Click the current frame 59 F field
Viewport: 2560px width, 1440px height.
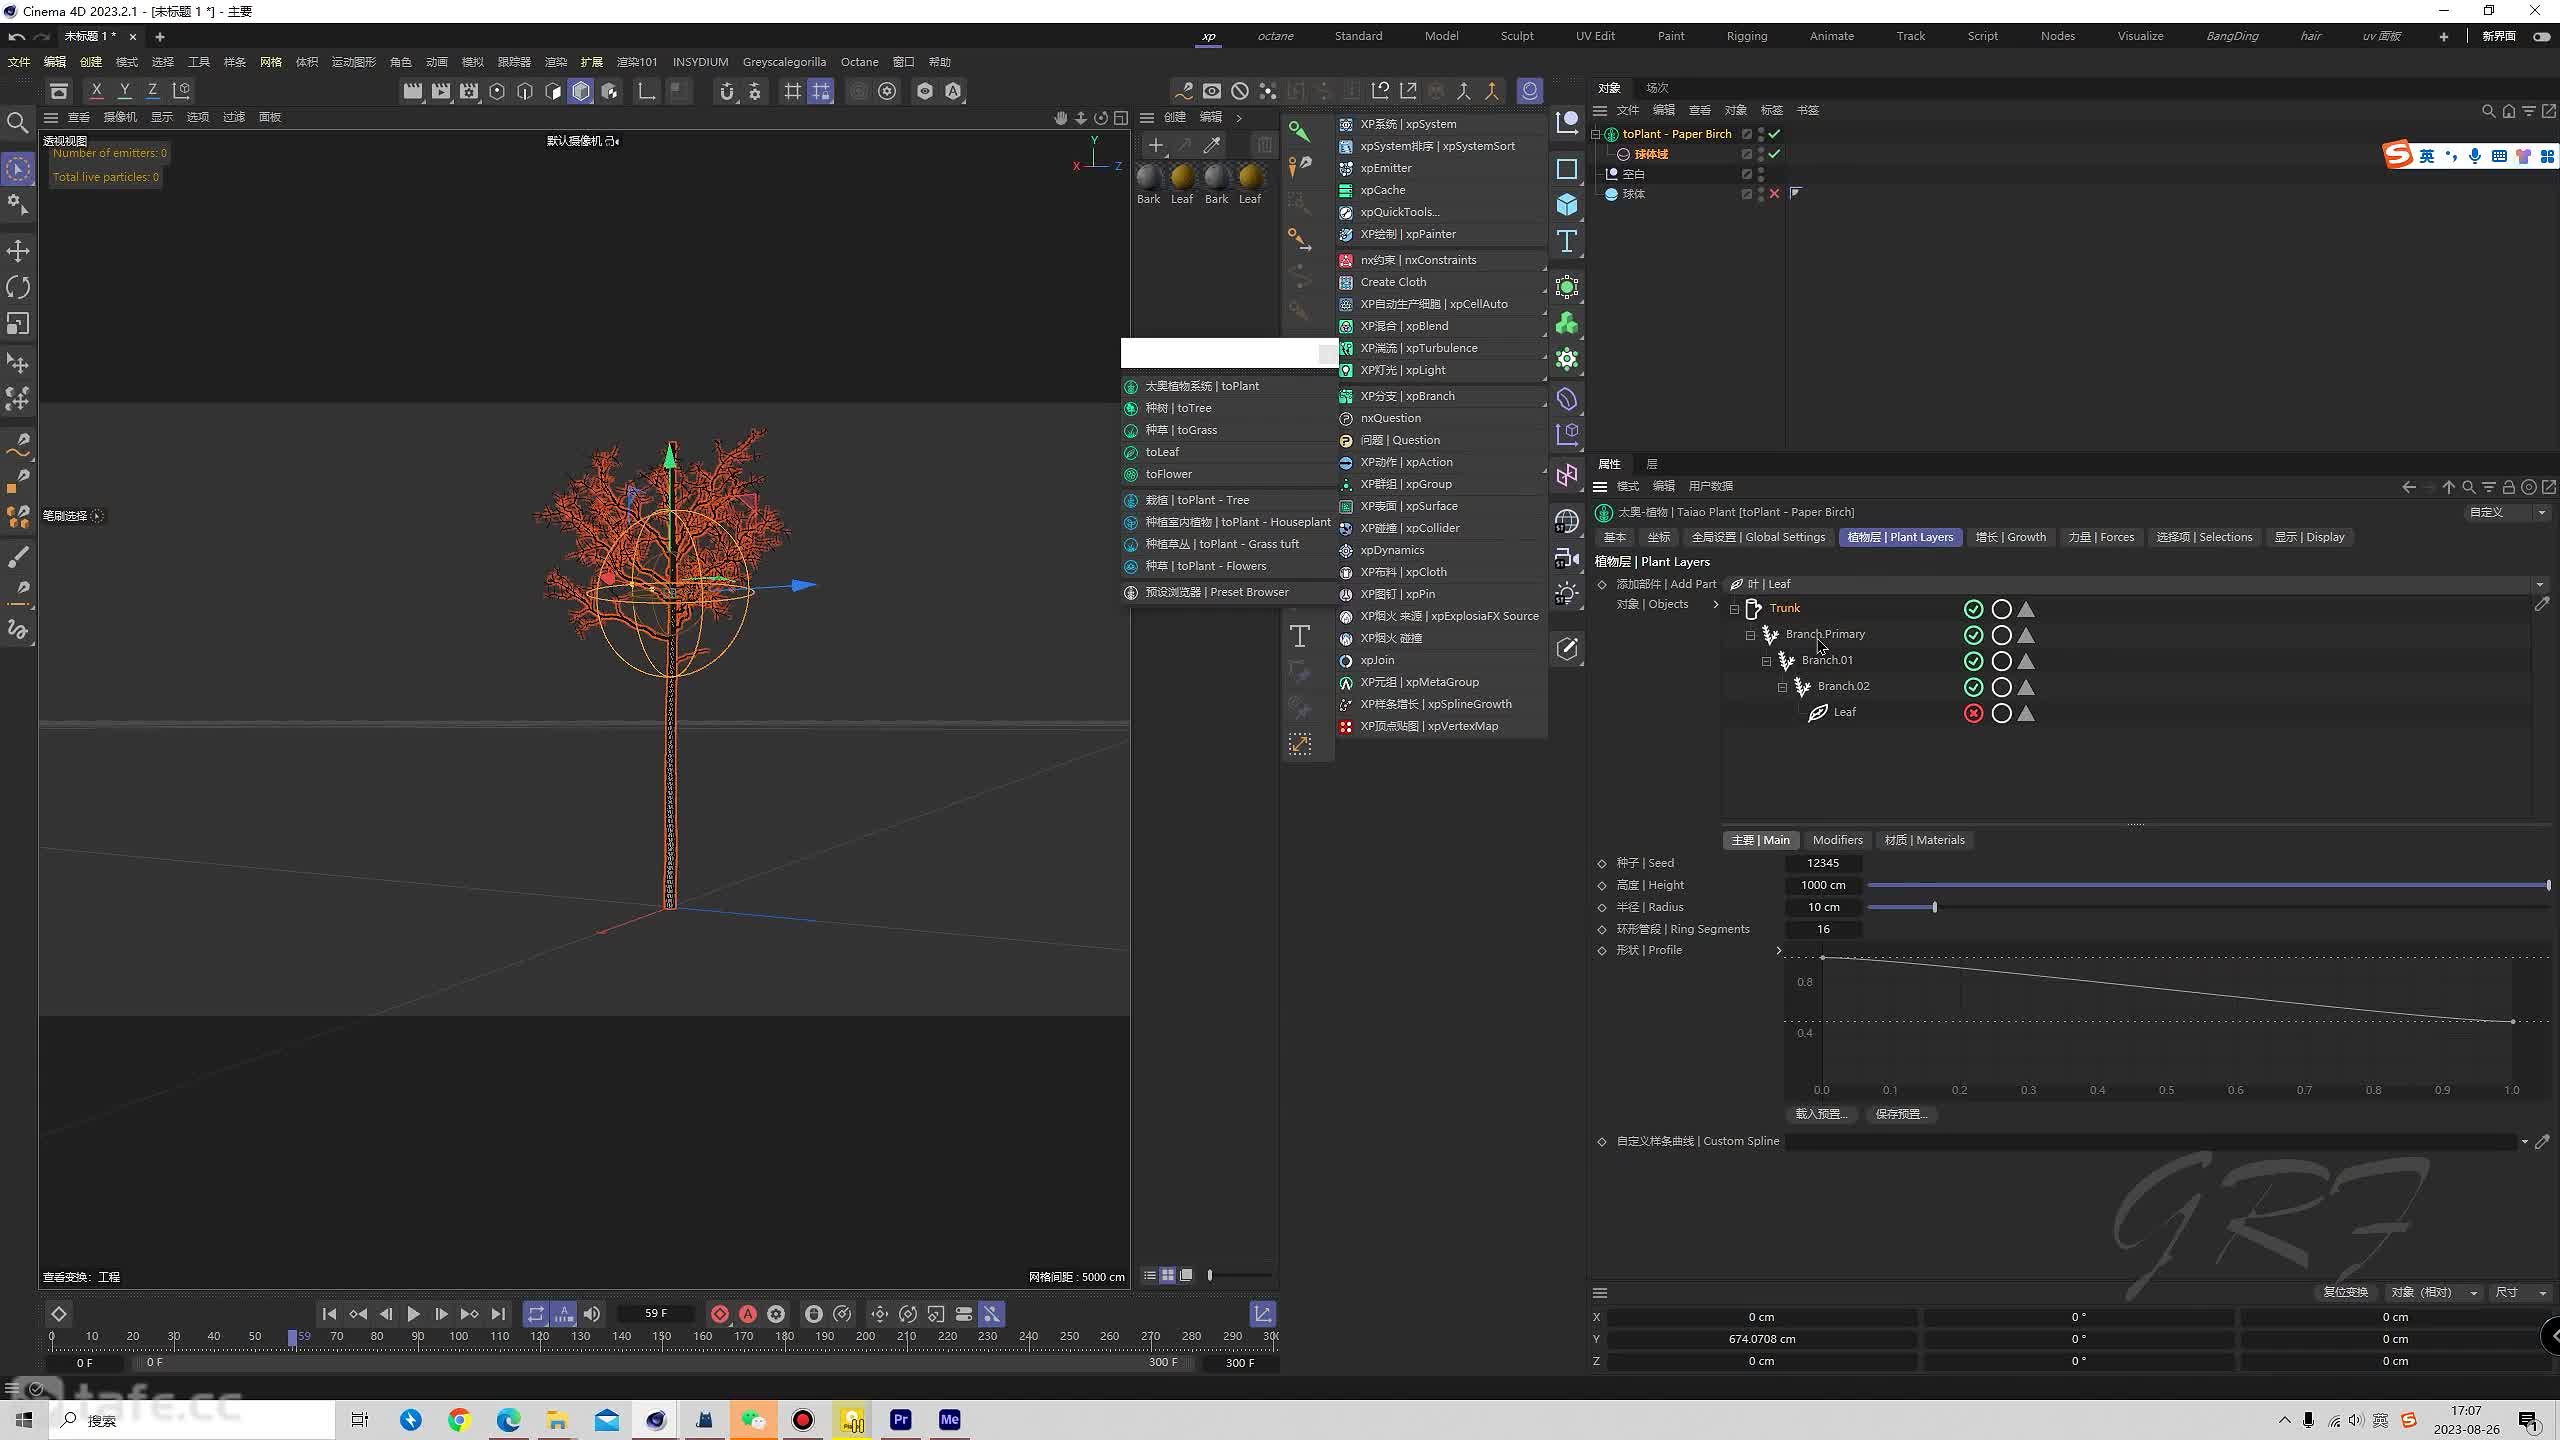[x=656, y=1313]
